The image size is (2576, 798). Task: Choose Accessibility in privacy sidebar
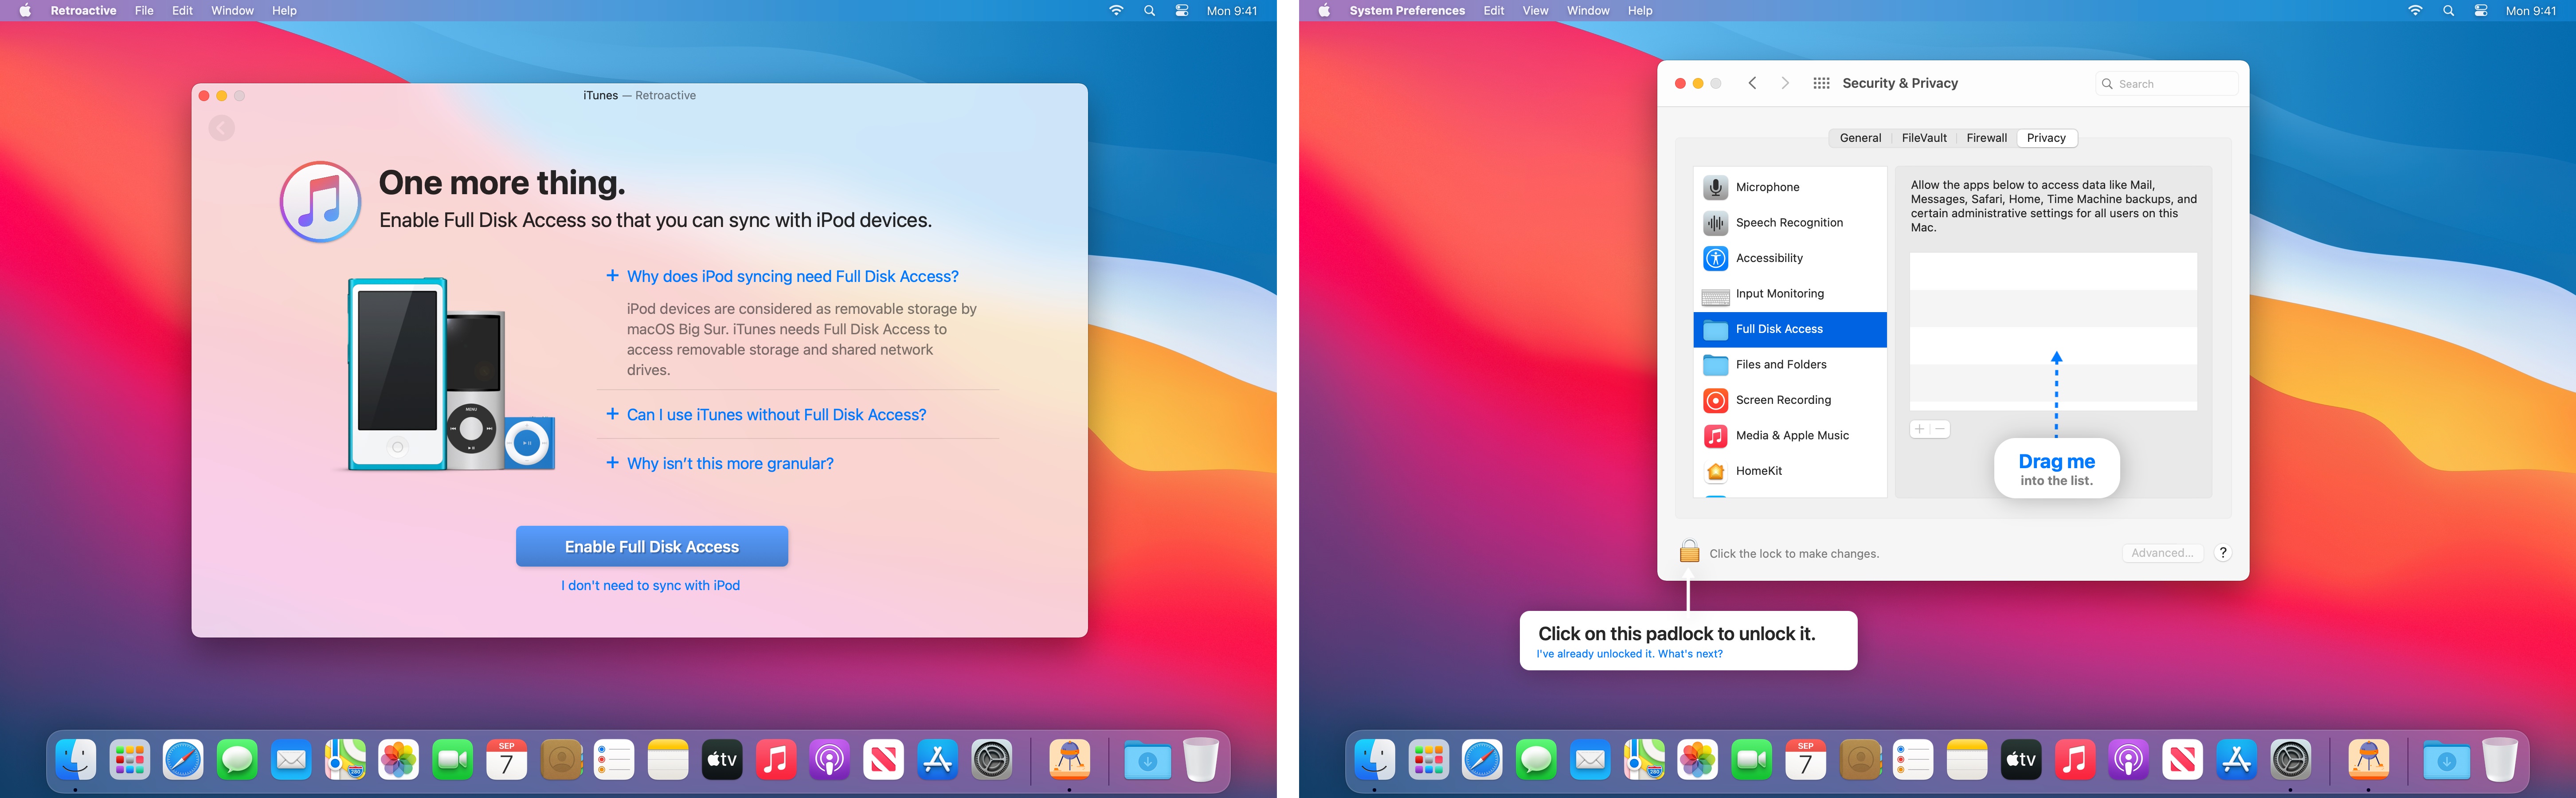click(1768, 258)
